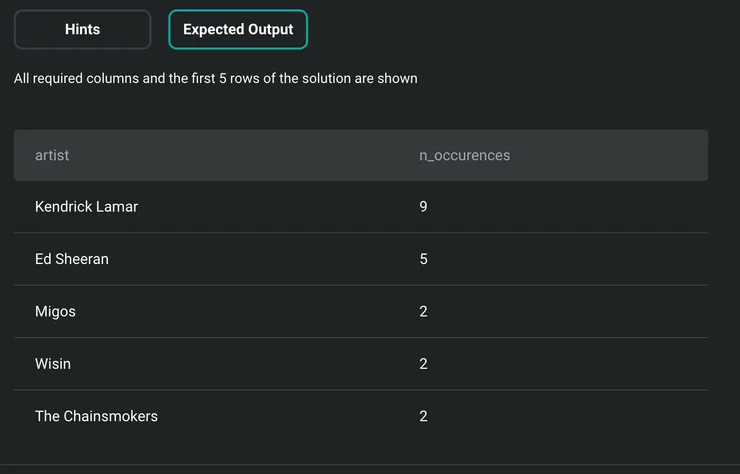Click the count 2 in Chainsmokers row

coord(424,416)
